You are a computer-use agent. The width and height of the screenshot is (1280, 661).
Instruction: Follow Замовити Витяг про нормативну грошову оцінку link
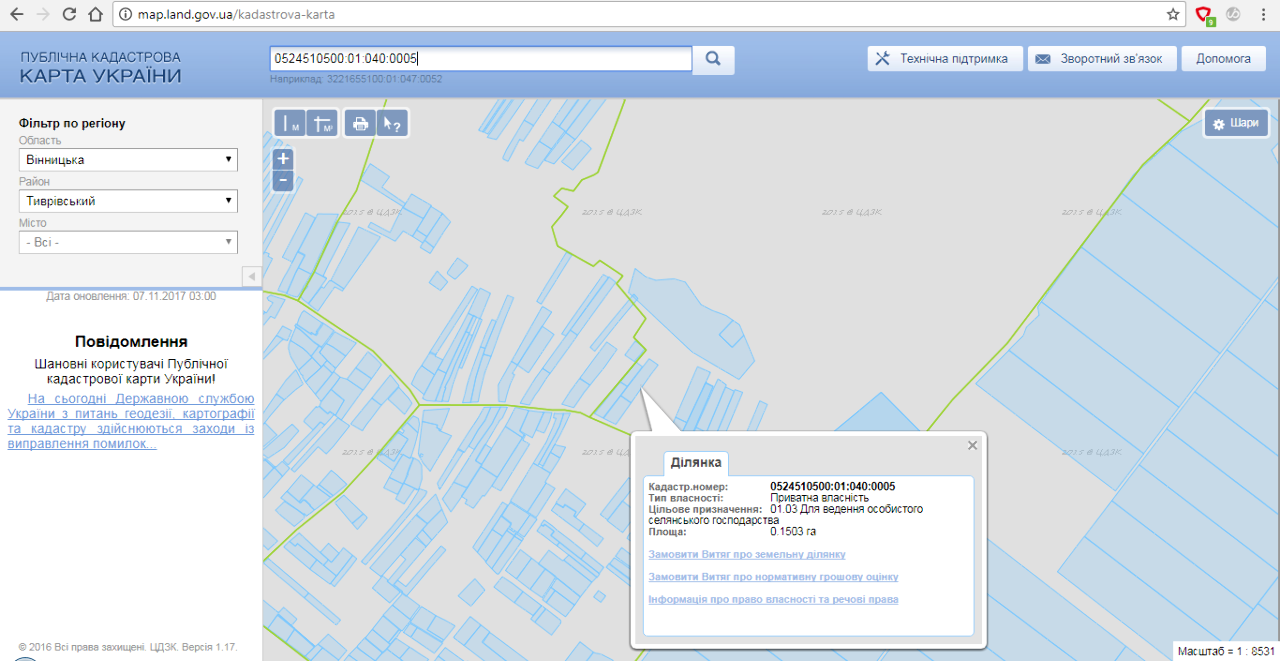[x=773, y=577]
